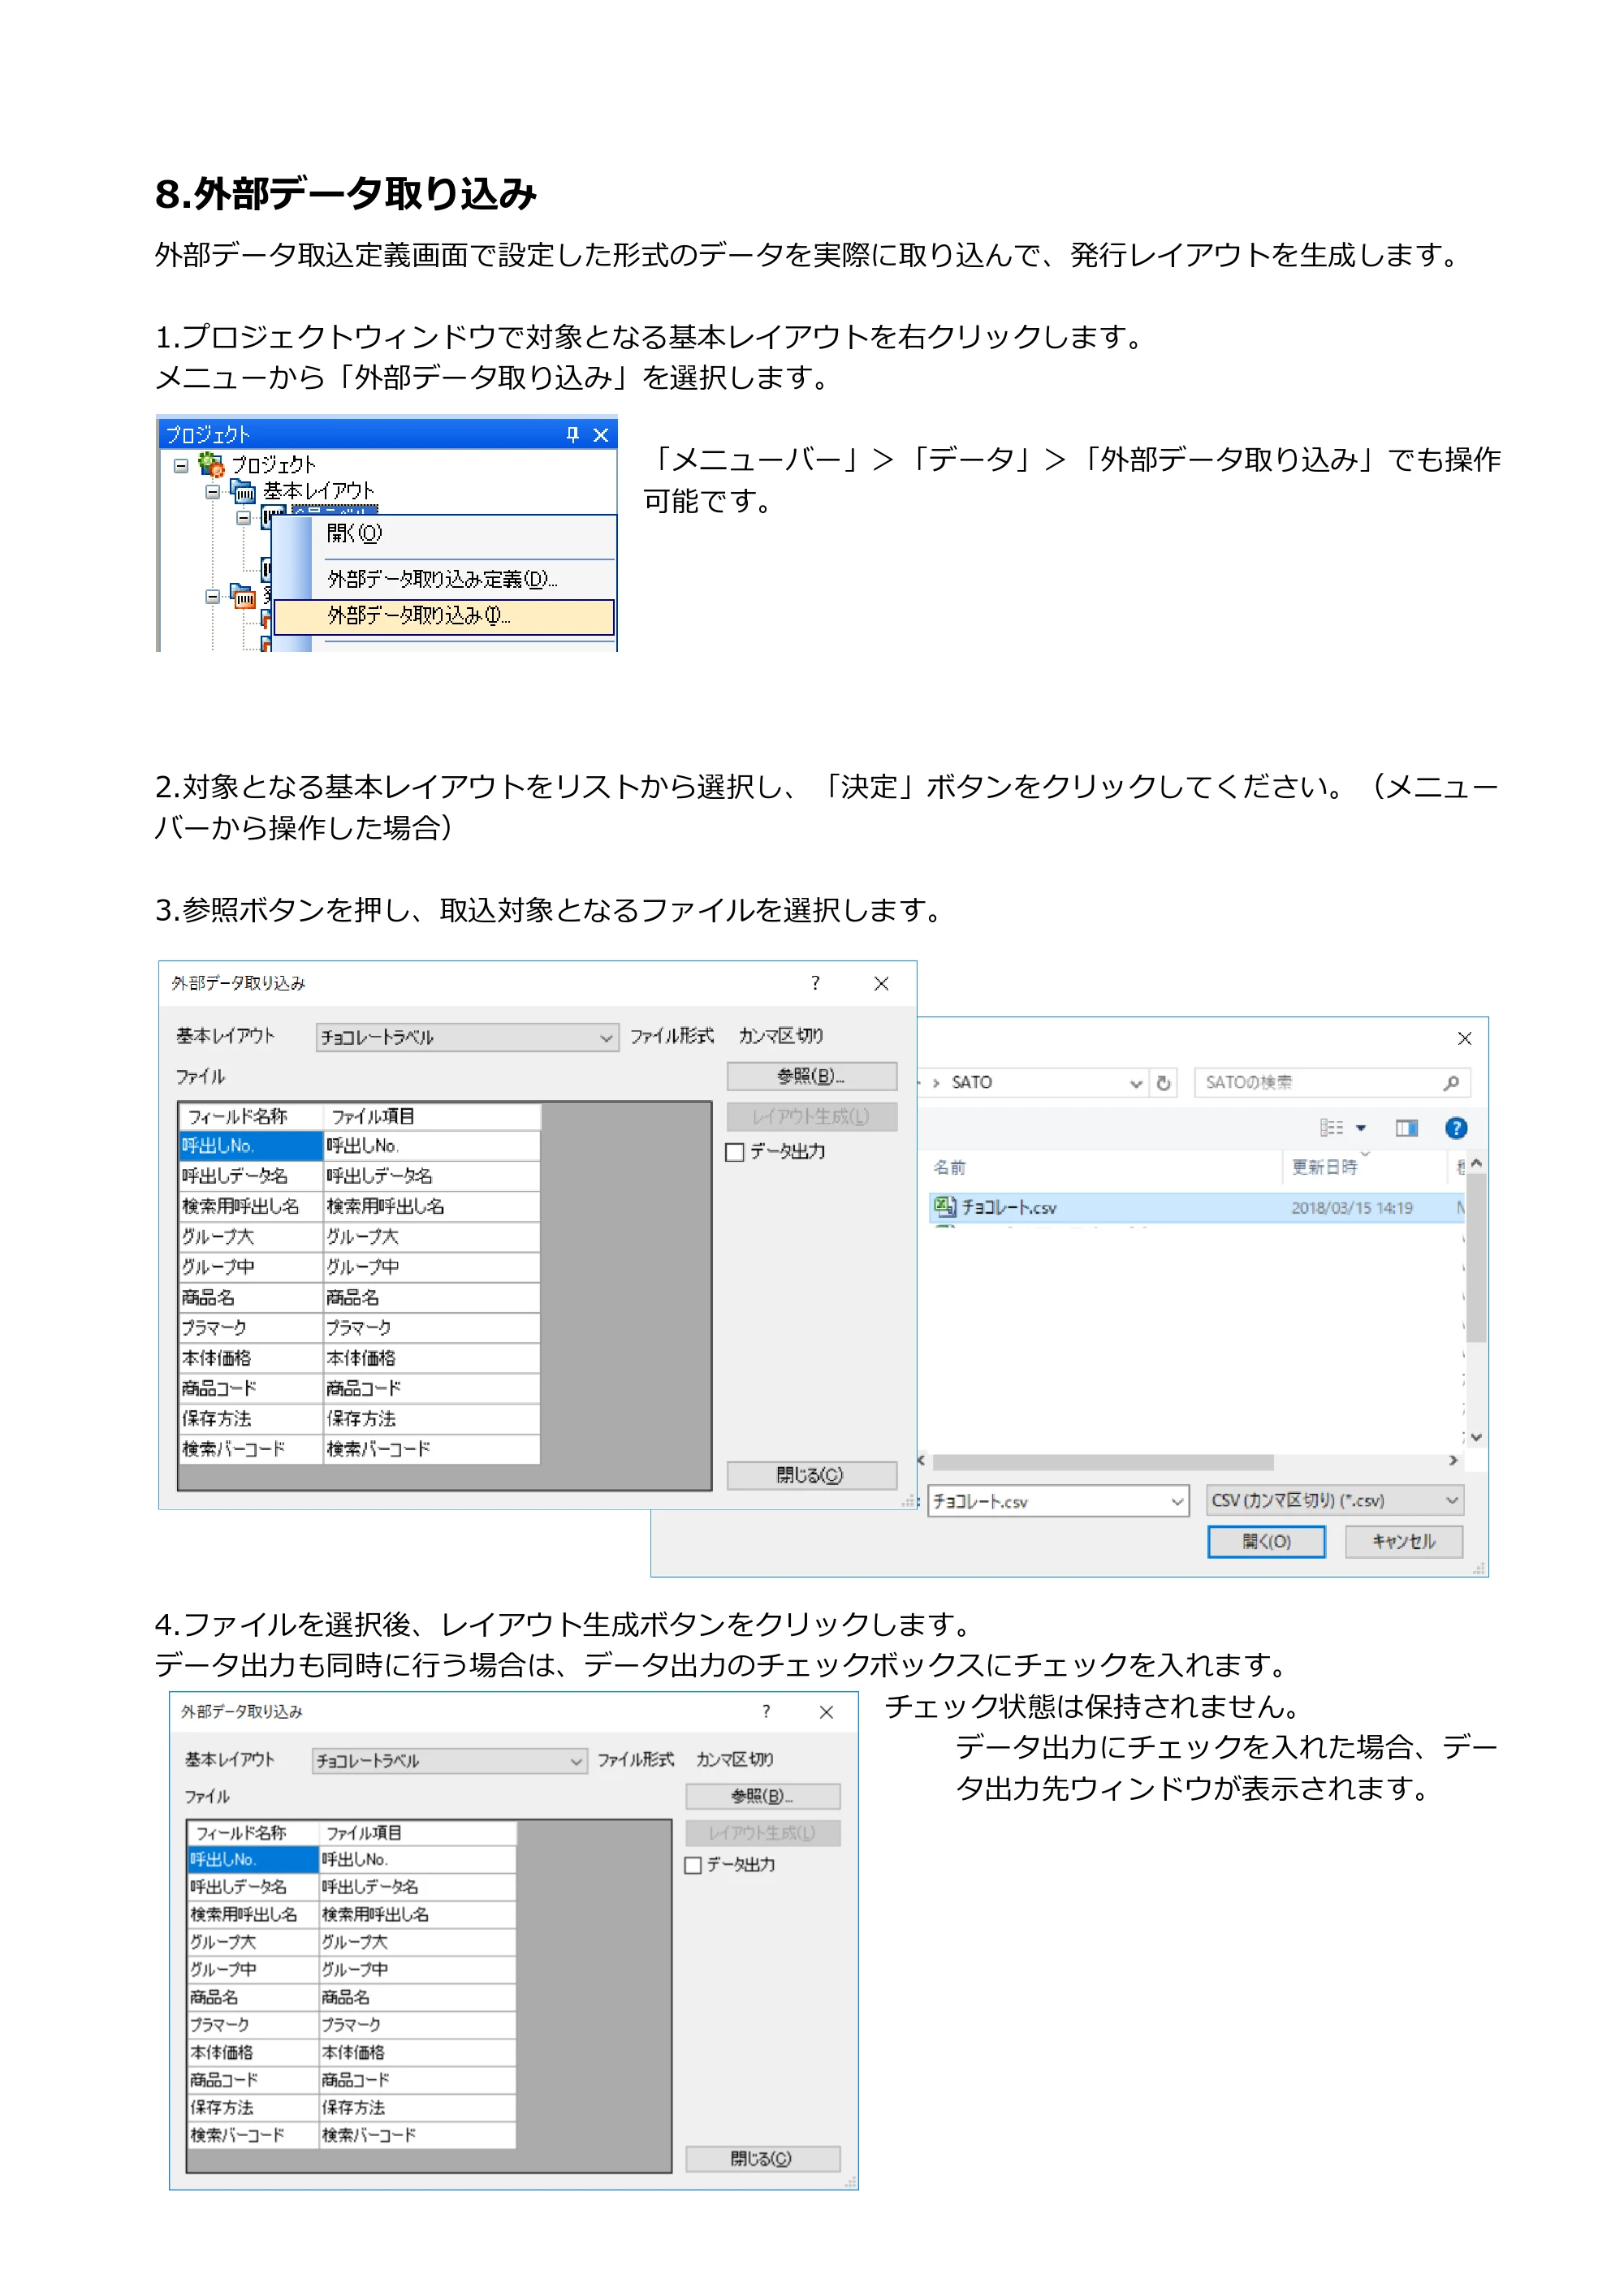Click the help question mark of lower dialog
Screen dimensions: 1624x2296
[766, 1711]
